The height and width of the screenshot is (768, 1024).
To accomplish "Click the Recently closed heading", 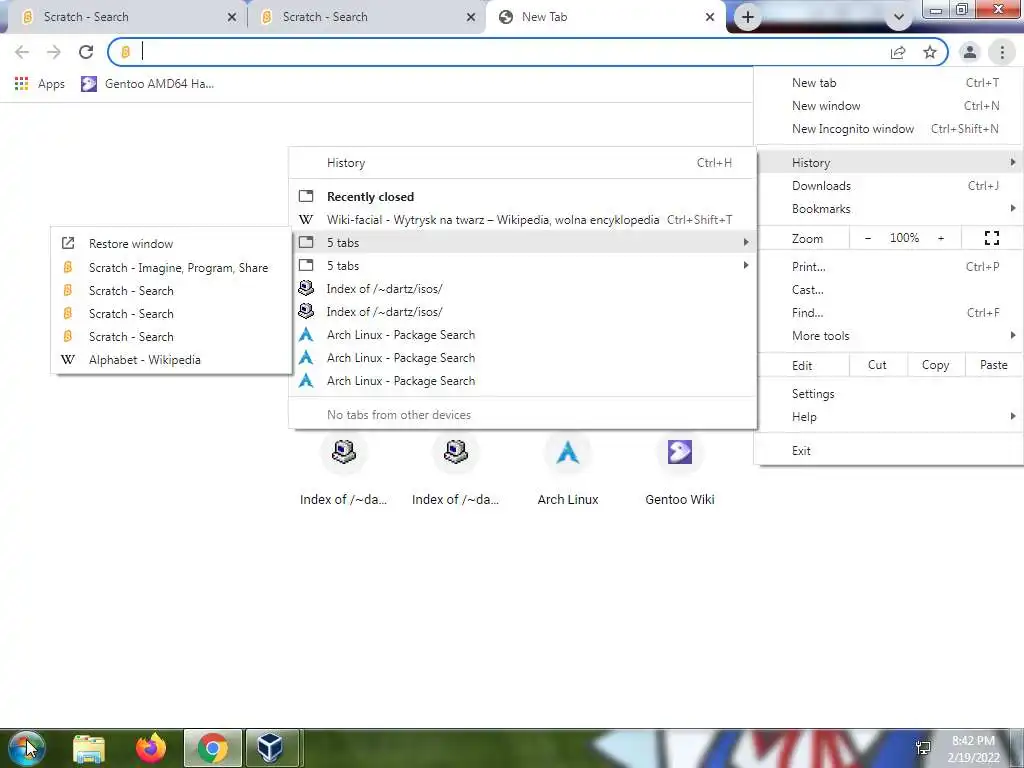I will (370, 197).
